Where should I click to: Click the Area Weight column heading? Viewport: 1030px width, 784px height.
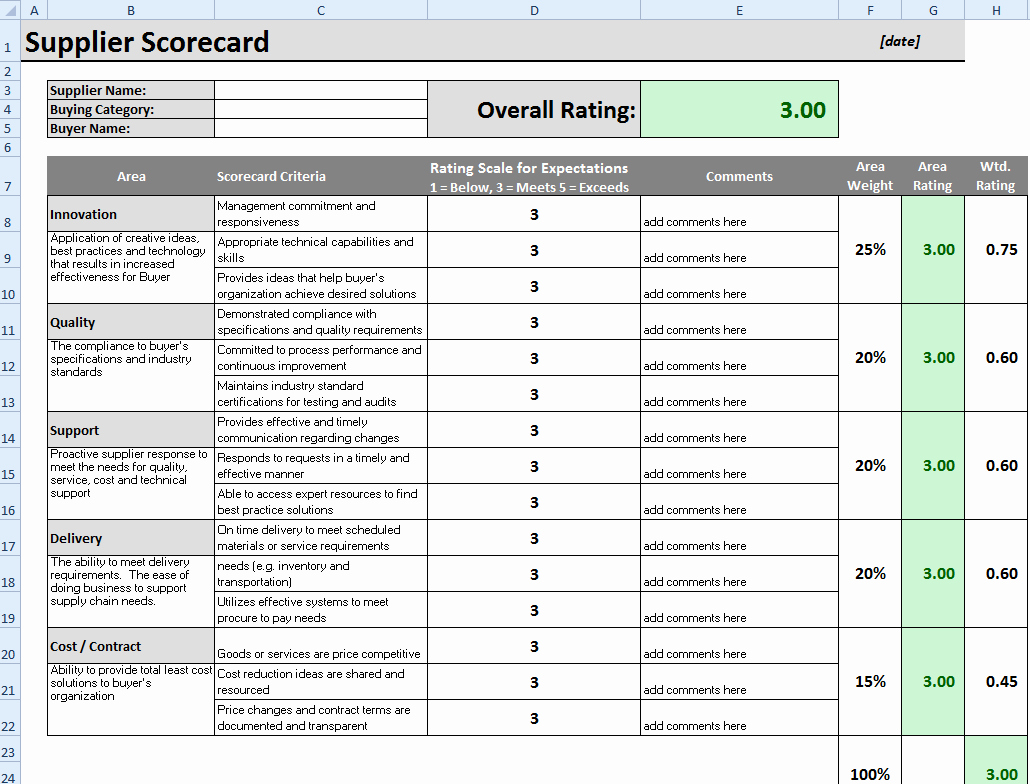[x=870, y=176]
